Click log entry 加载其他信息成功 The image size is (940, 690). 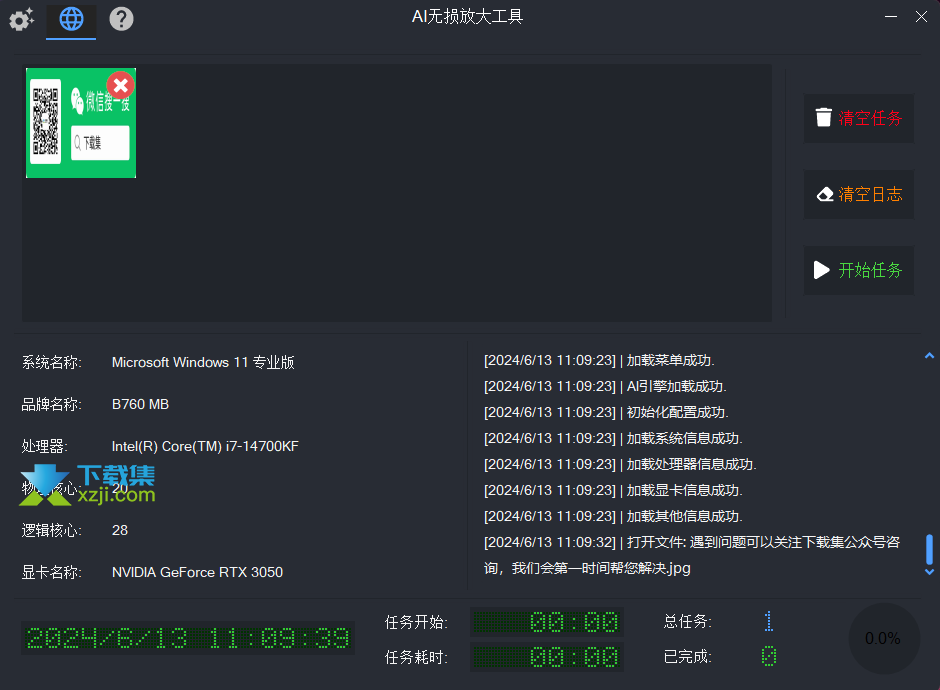tap(613, 516)
